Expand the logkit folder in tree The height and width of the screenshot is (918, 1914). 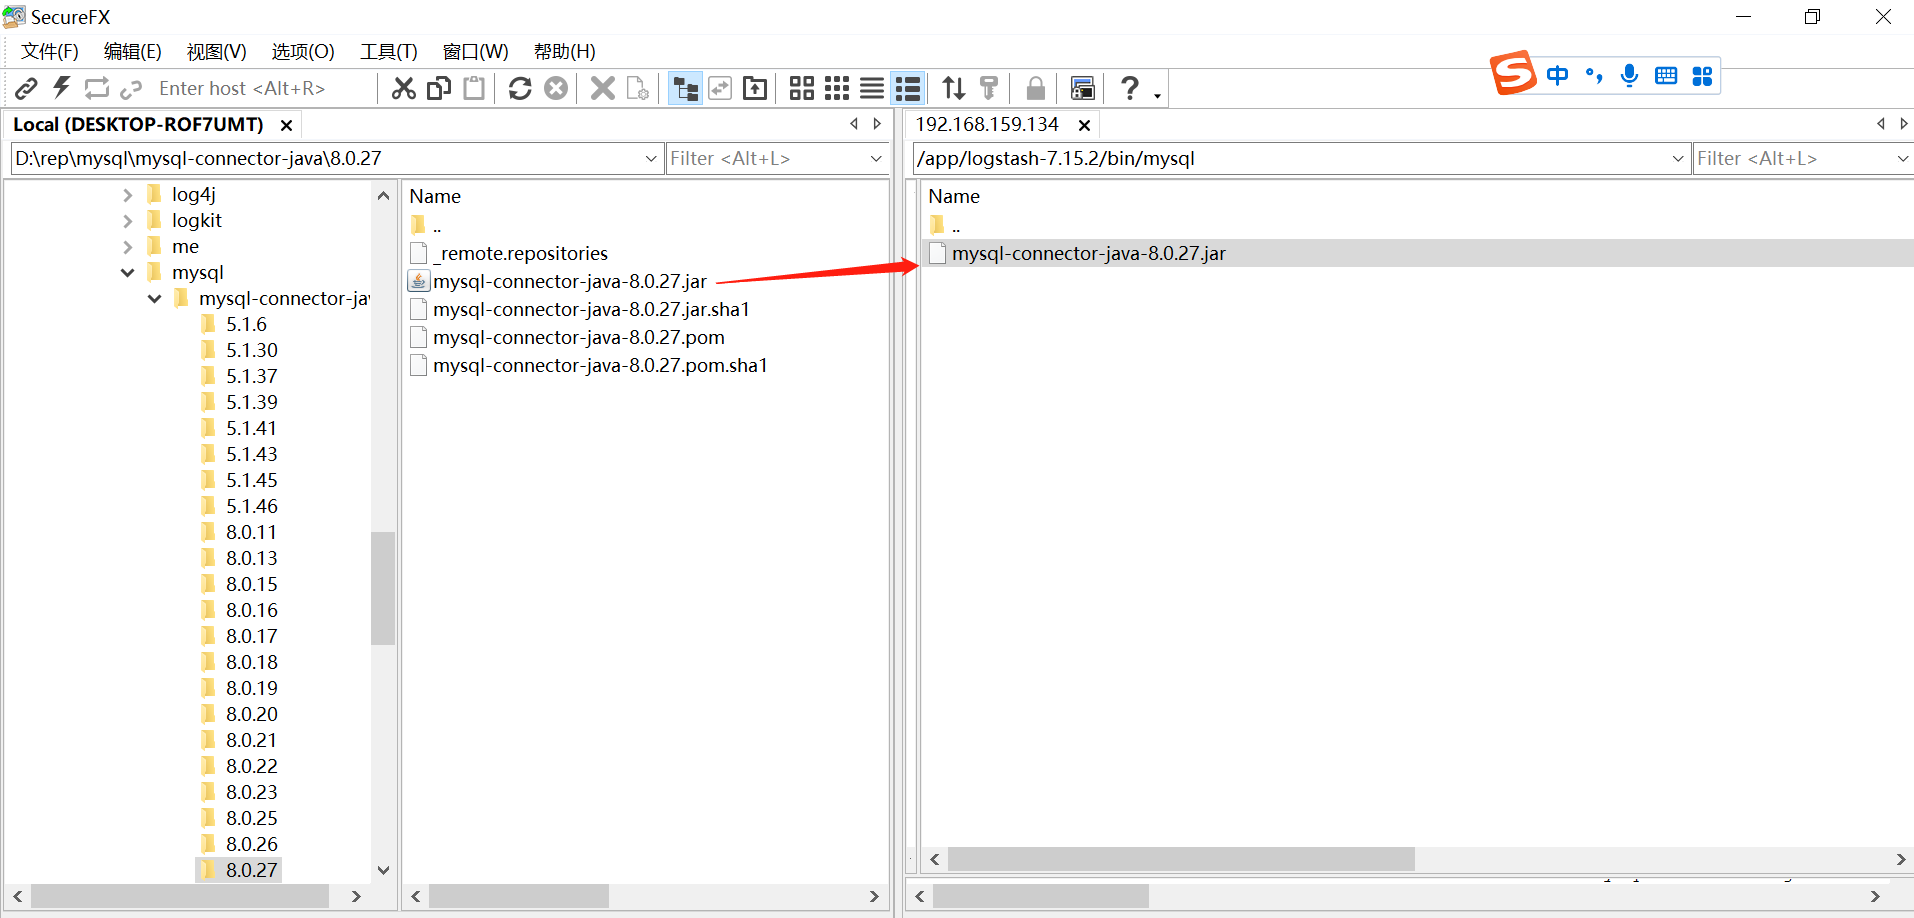click(x=127, y=221)
